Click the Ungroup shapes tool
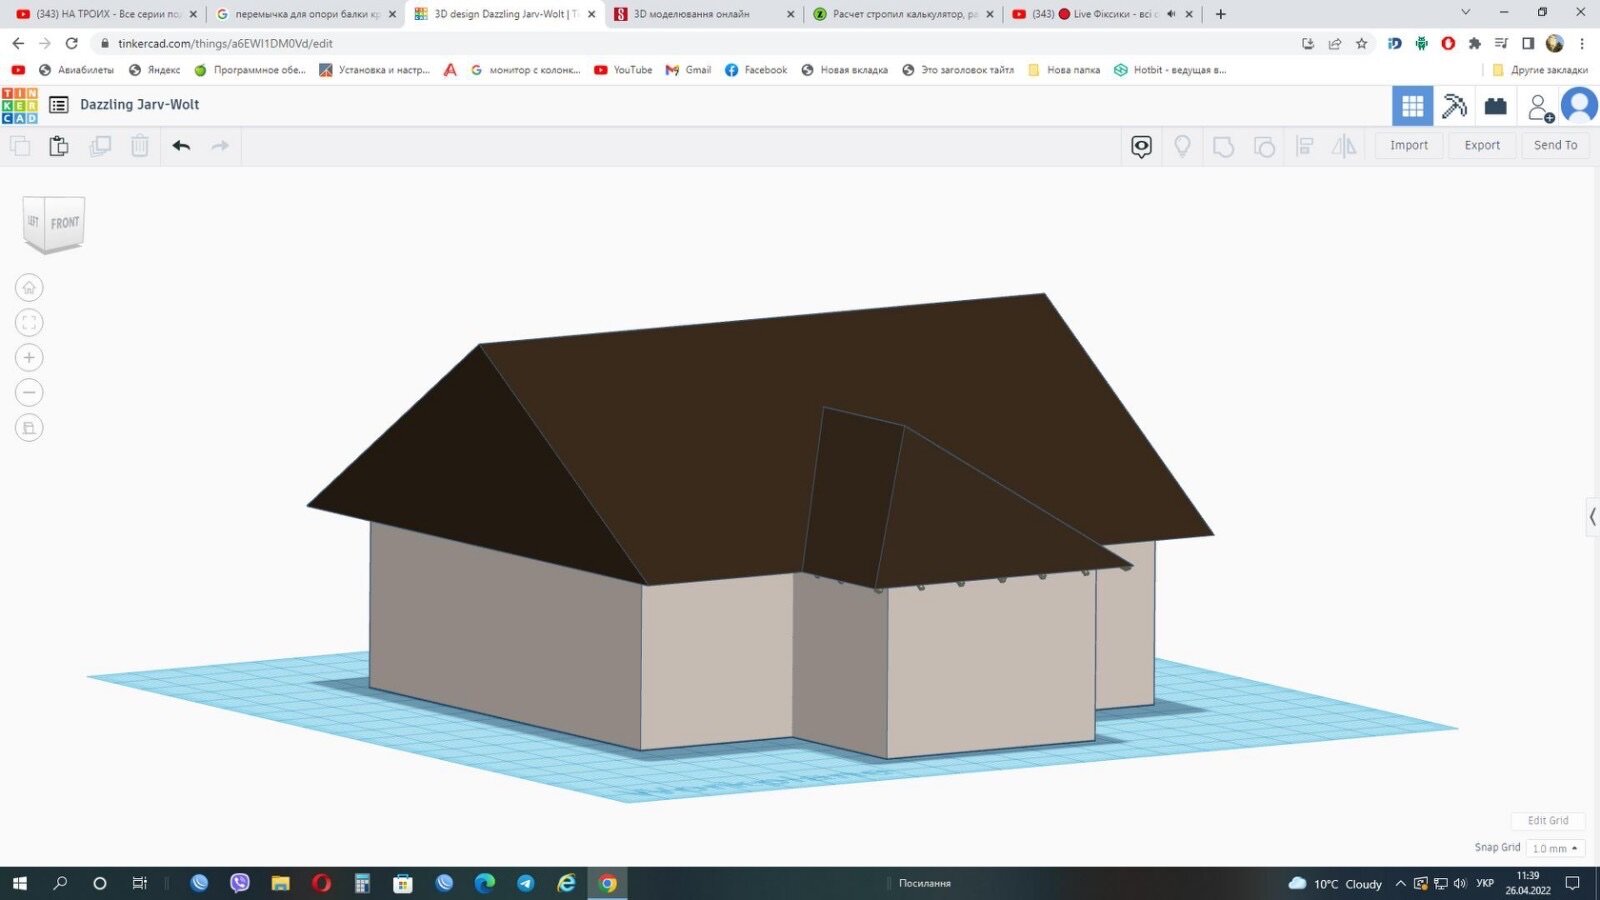 (1264, 147)
